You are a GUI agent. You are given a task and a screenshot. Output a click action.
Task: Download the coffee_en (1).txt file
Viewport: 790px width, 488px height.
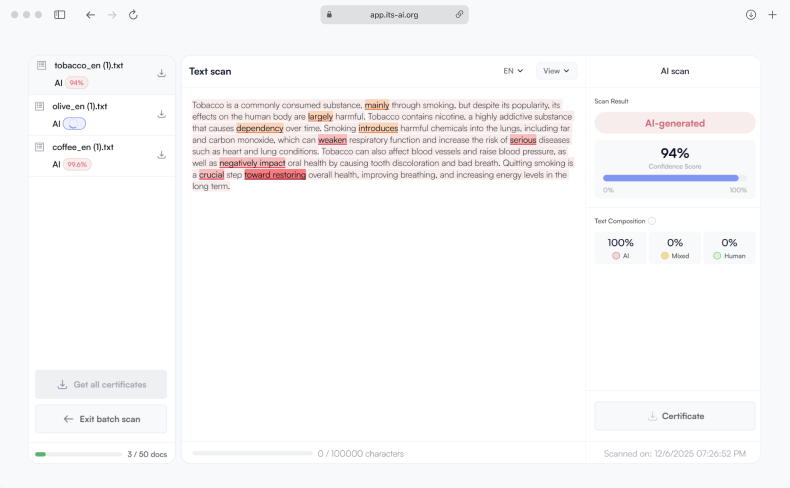coord(162,155)
